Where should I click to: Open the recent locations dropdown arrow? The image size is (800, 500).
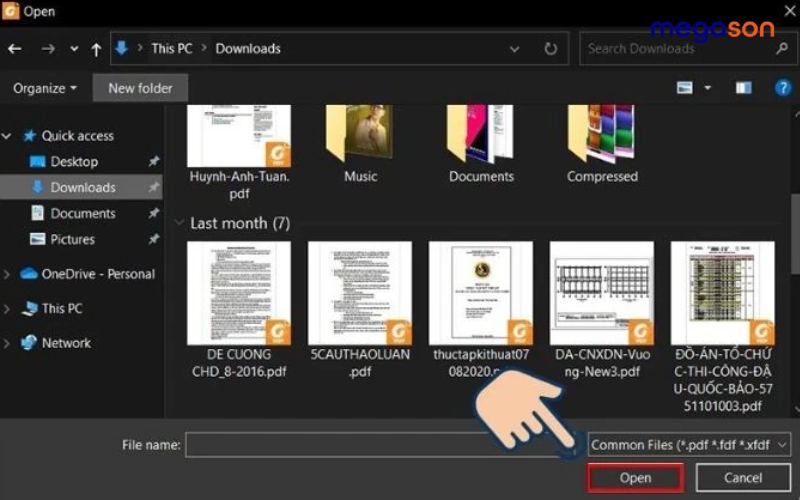[74, 49]
